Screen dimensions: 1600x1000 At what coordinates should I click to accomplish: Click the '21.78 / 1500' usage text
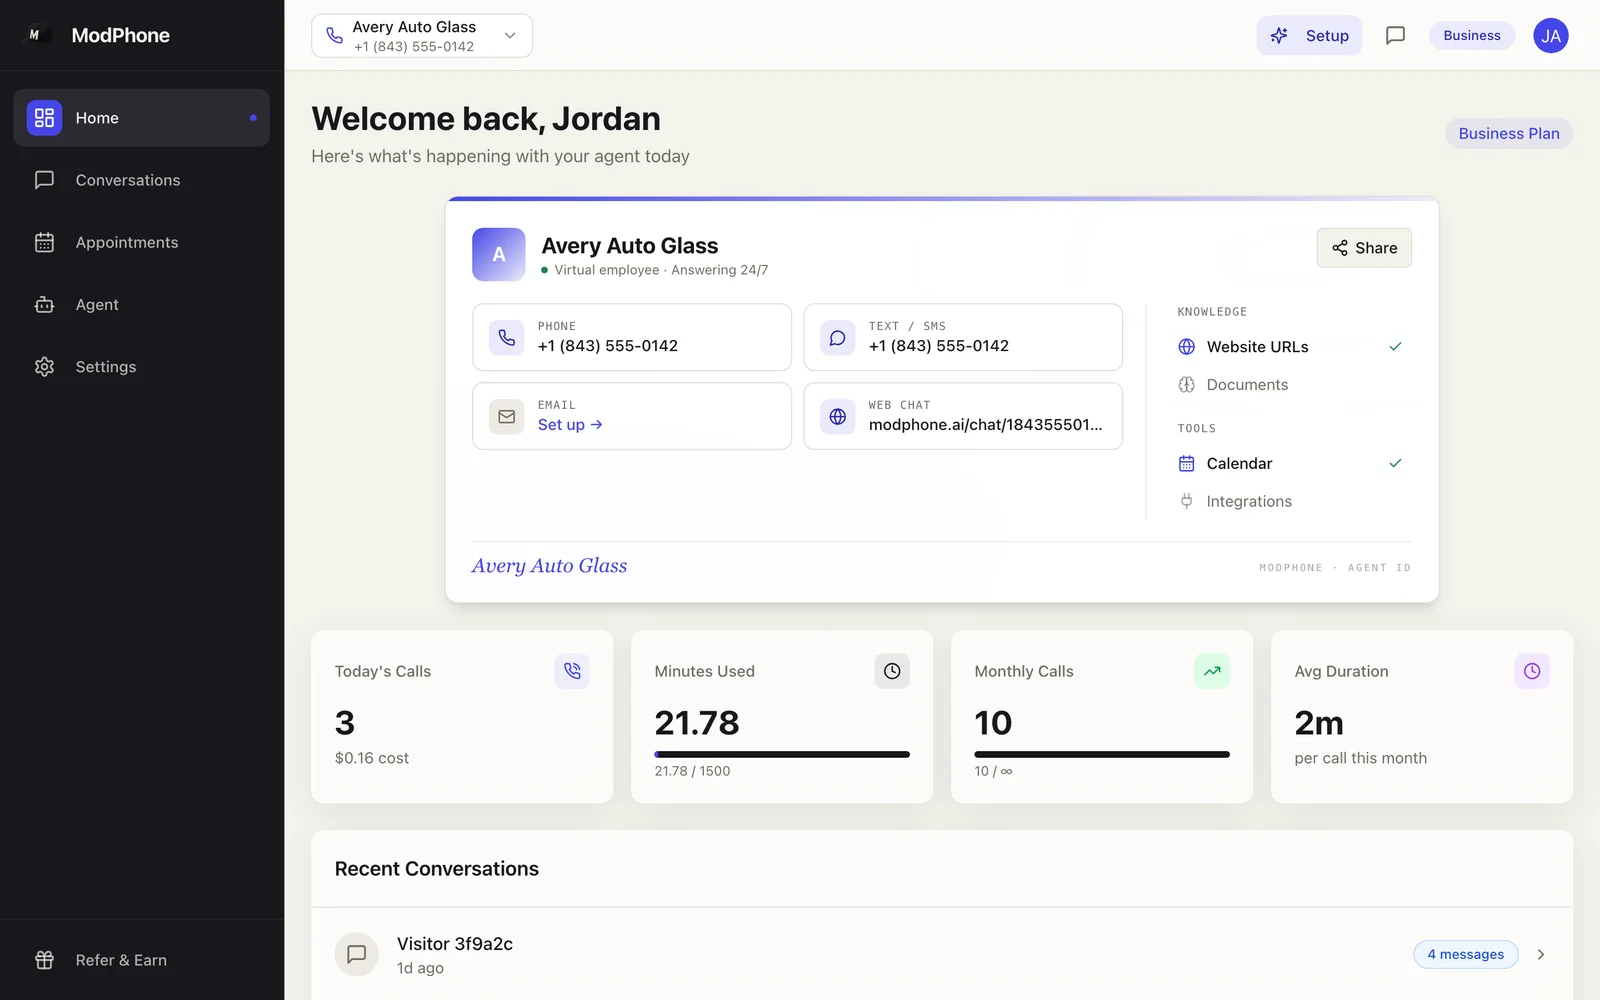click(692, 771)
